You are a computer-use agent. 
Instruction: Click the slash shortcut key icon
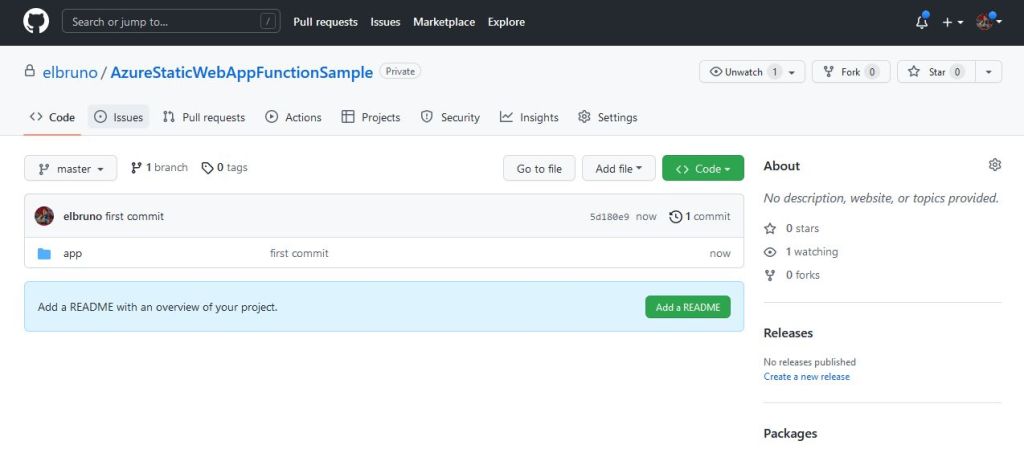pyautogui.click(x=268, y=22)
